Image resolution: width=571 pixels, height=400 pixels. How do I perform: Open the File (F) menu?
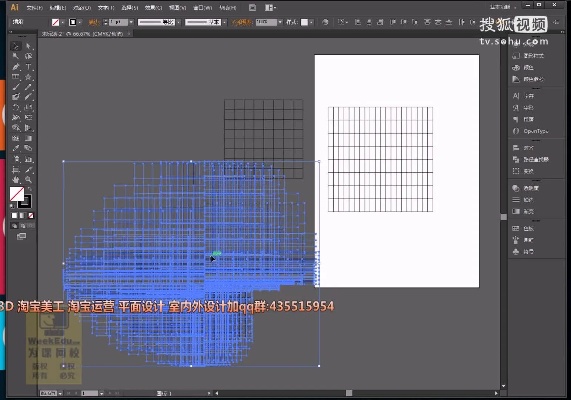tap(35, 8)
